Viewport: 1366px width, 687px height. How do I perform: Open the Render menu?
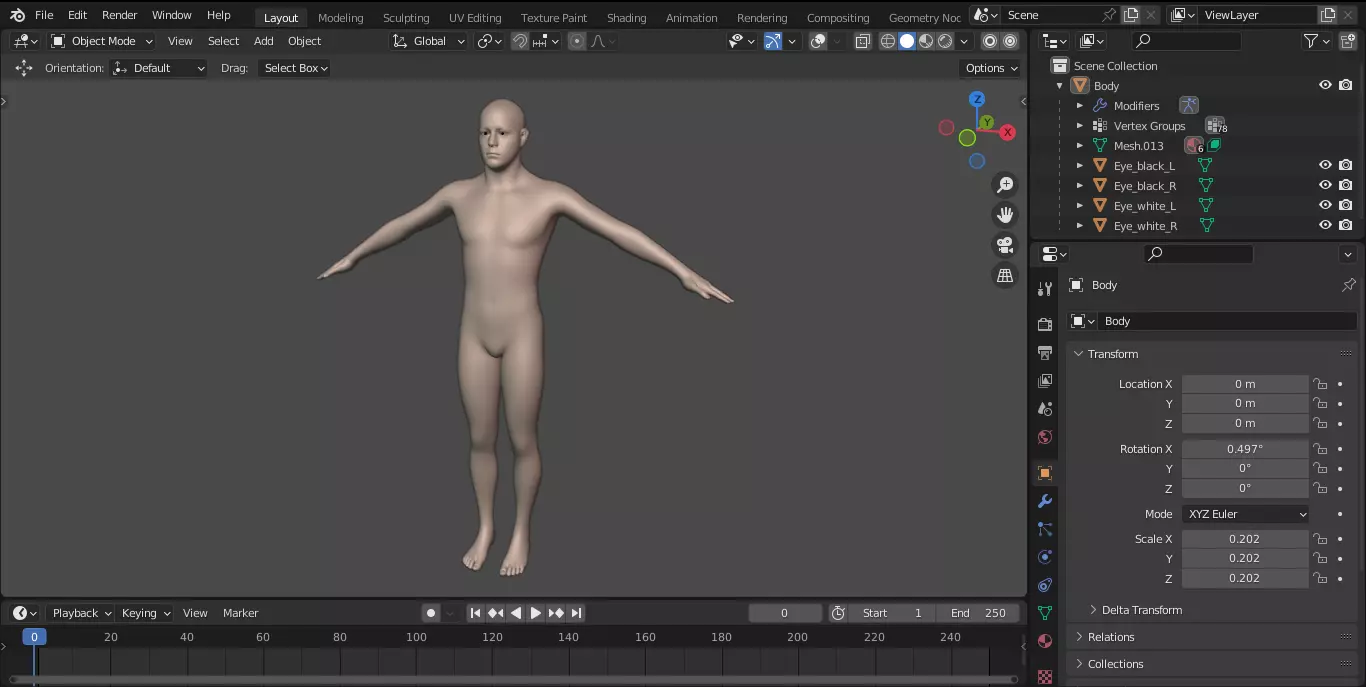tap(119, 15)
